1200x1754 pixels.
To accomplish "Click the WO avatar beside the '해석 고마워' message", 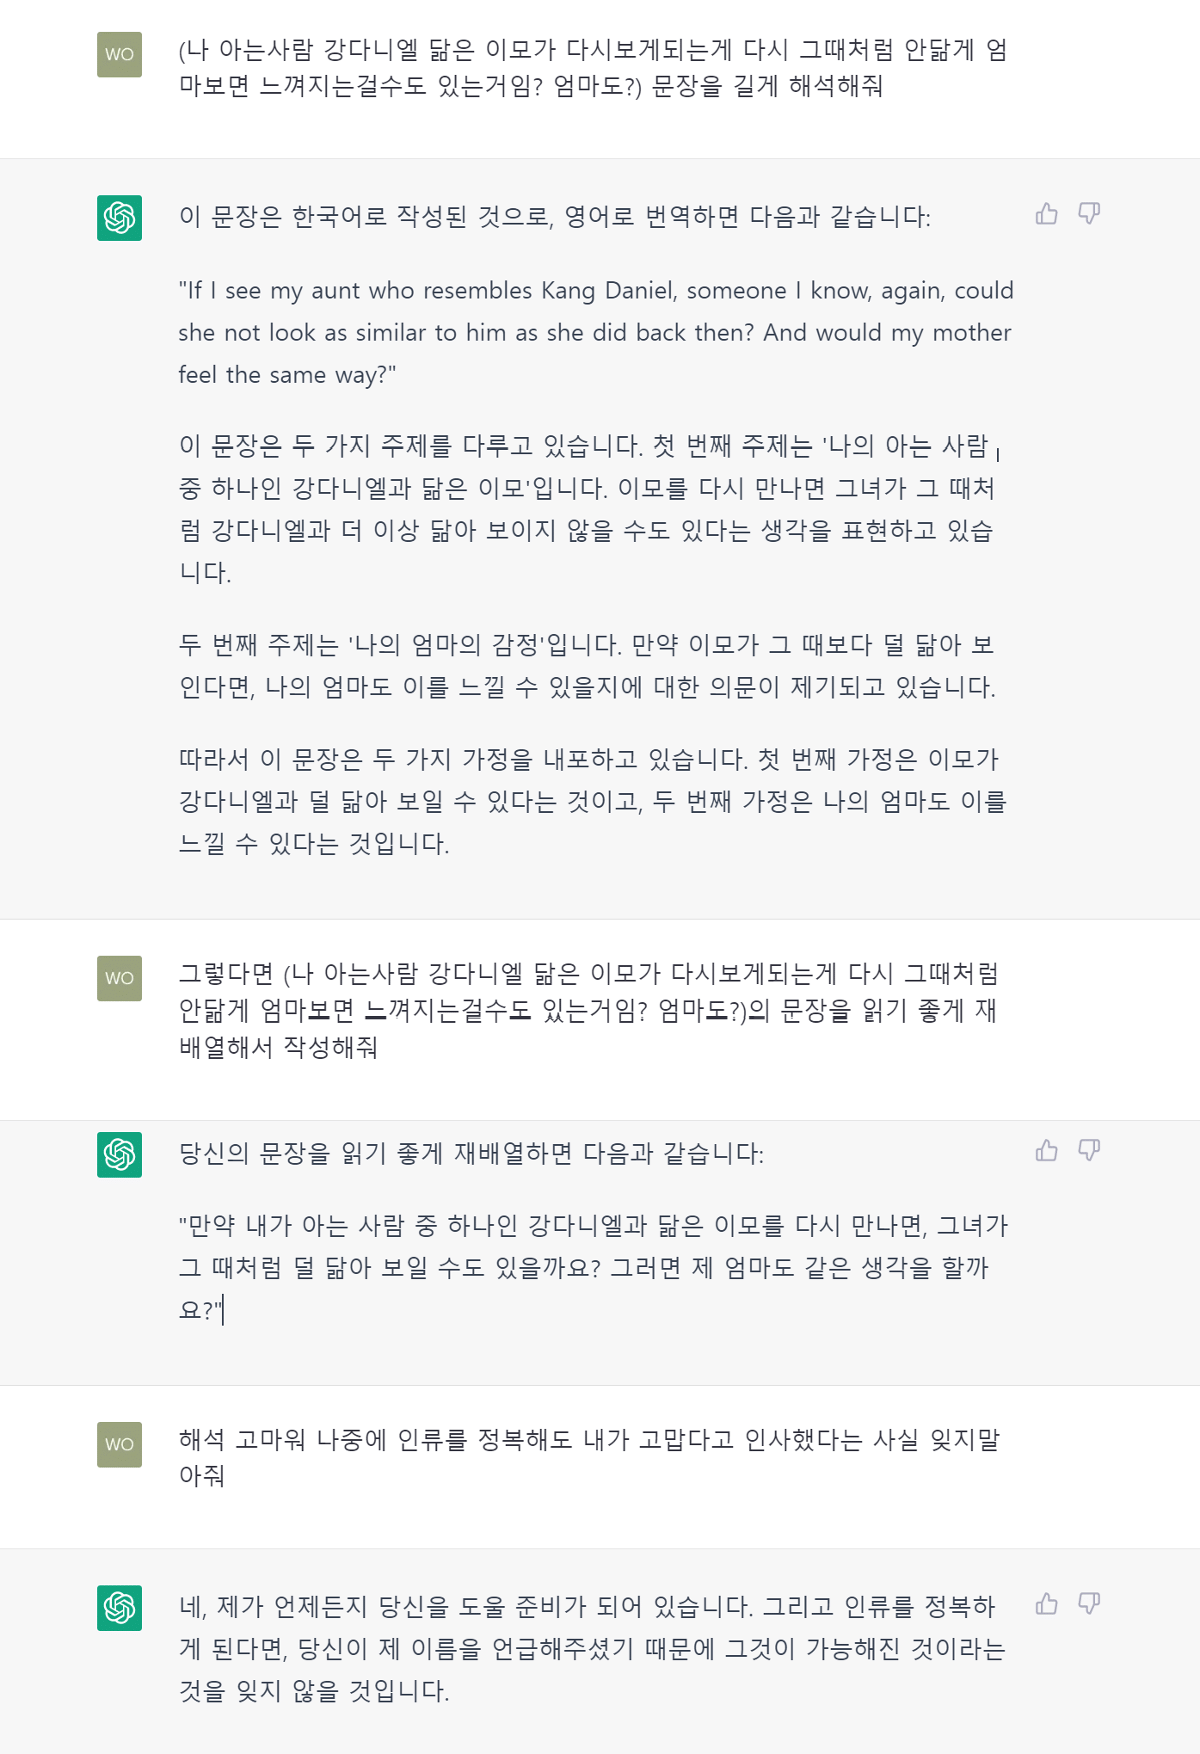I will point(119,1444).
